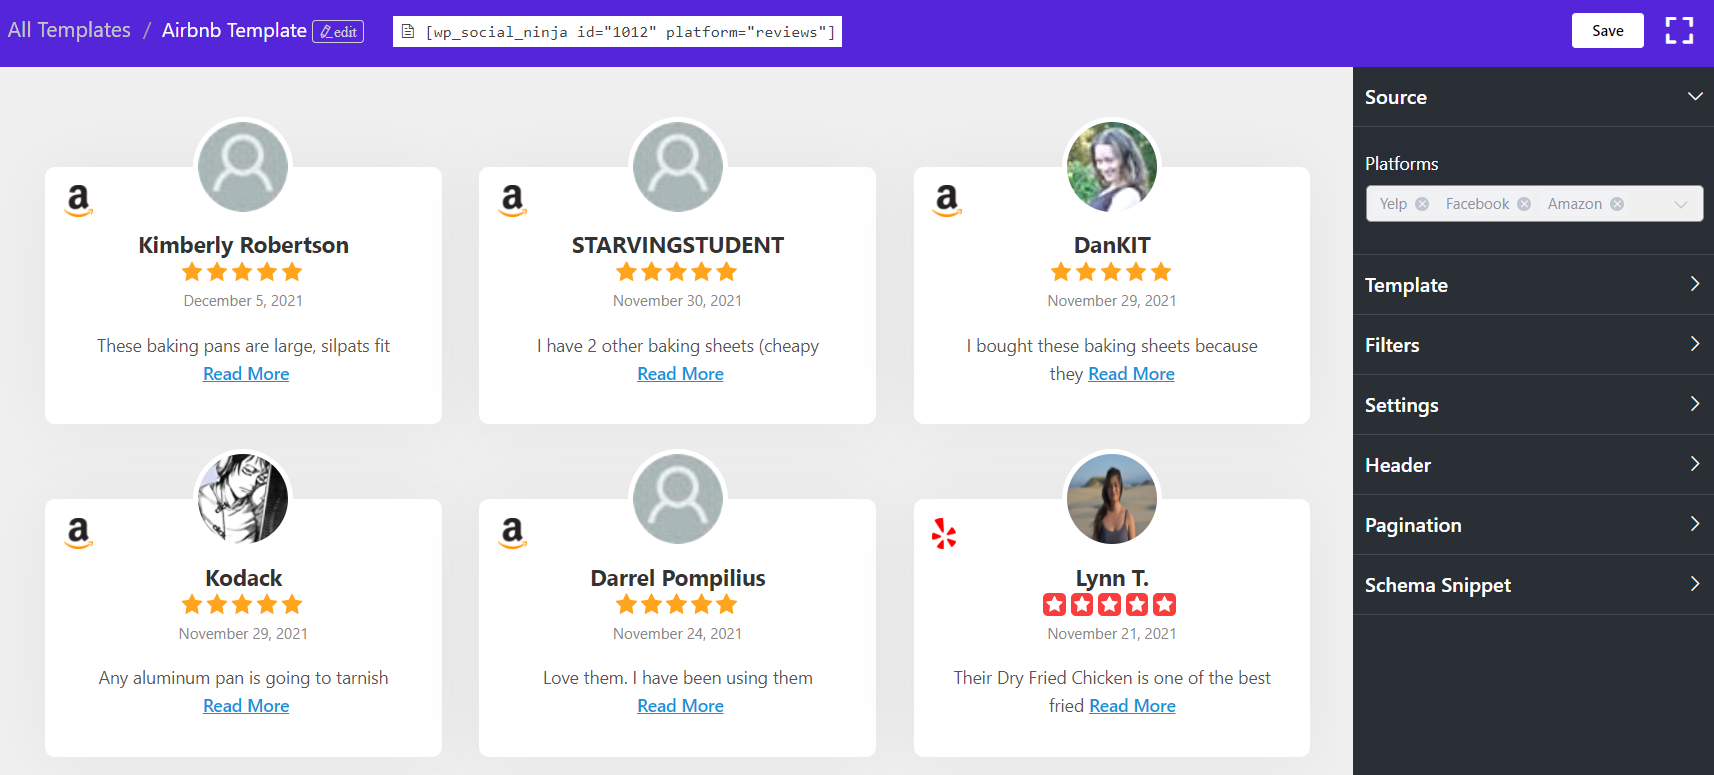Expand the Template section
1714x775 pixels.
(1694, 284)
